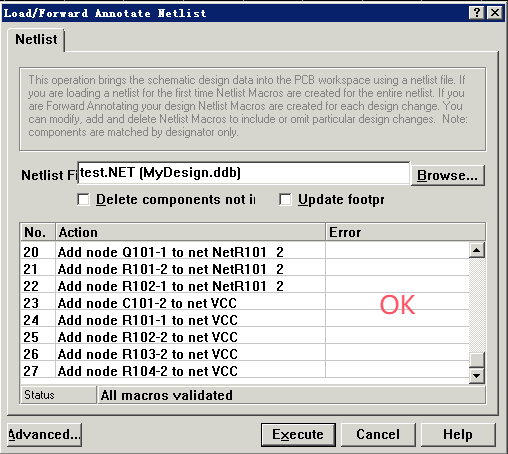
Task: Click the scrollbar thumb in the macro list
Action: [x=477, y=359]
